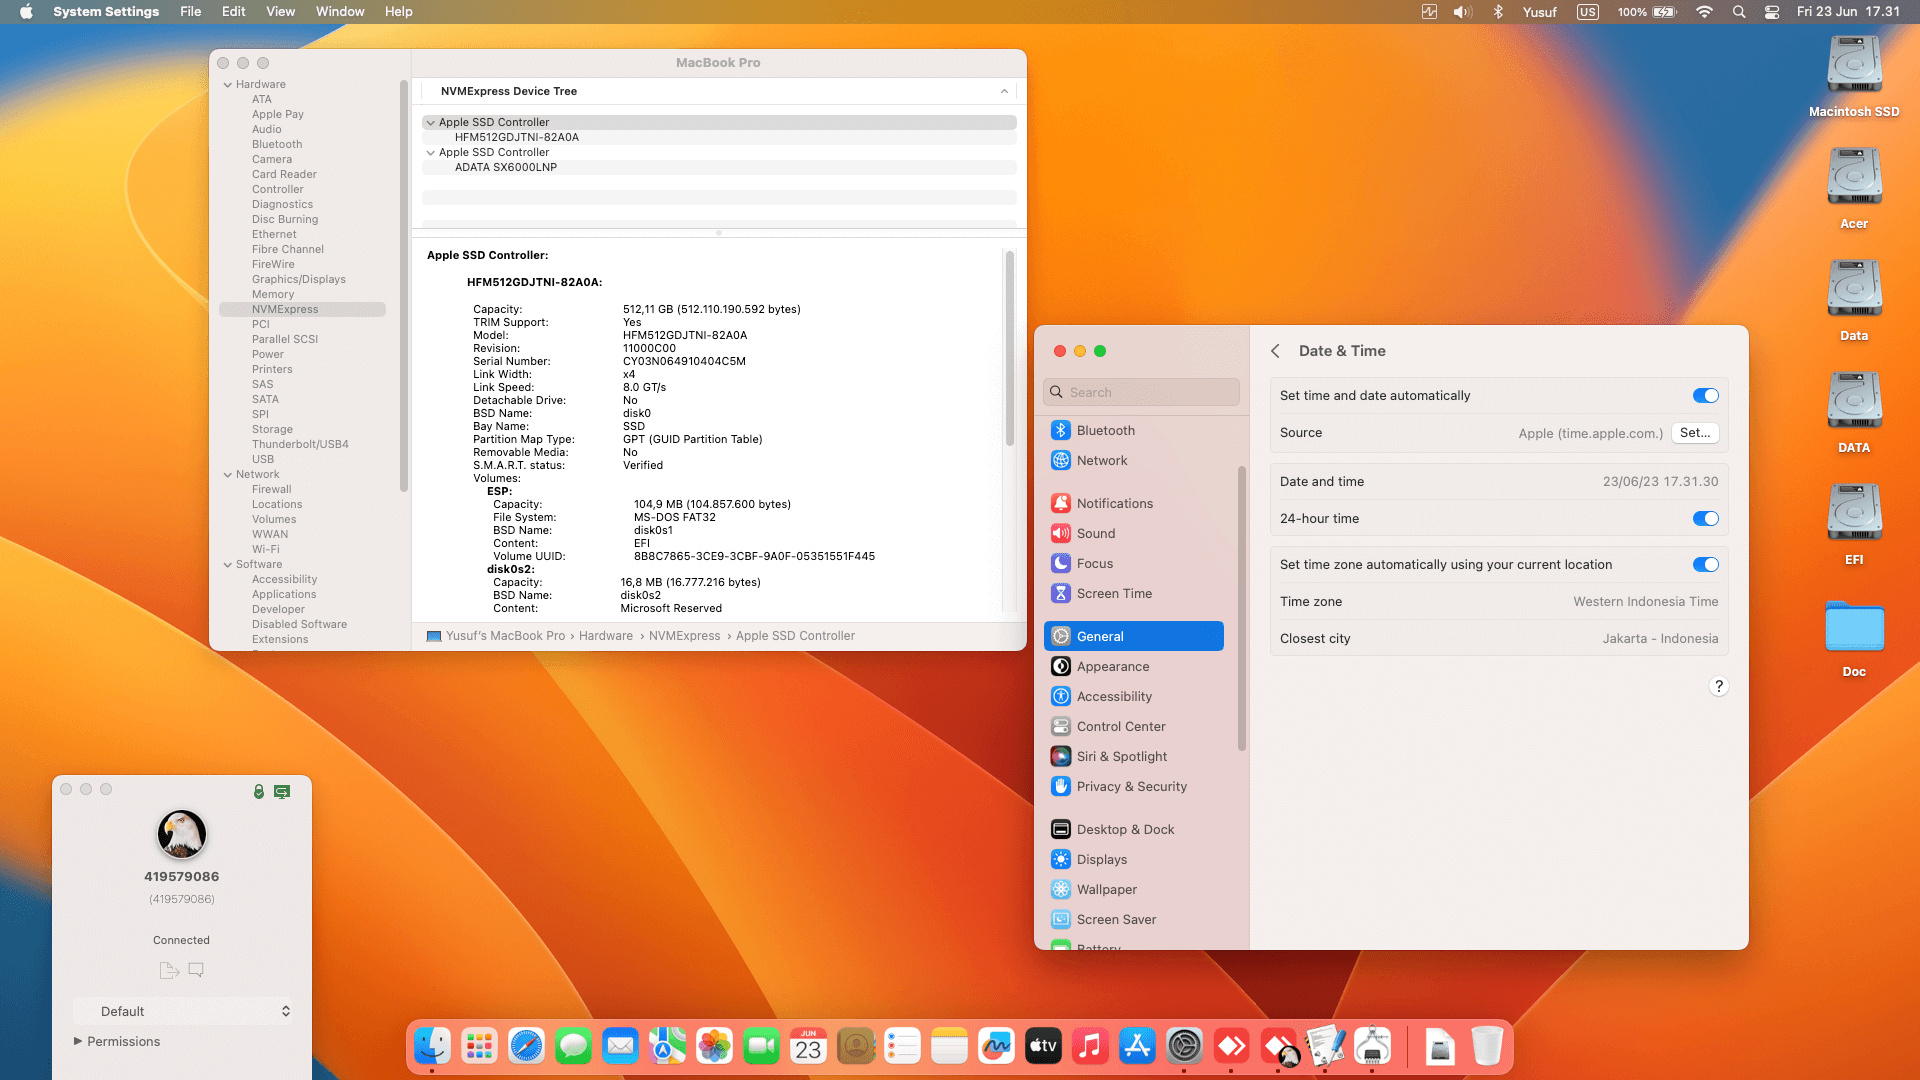Screen dimensions: 1920x1080
Task: Open the File menu
Action: click(x=190, y=12)
